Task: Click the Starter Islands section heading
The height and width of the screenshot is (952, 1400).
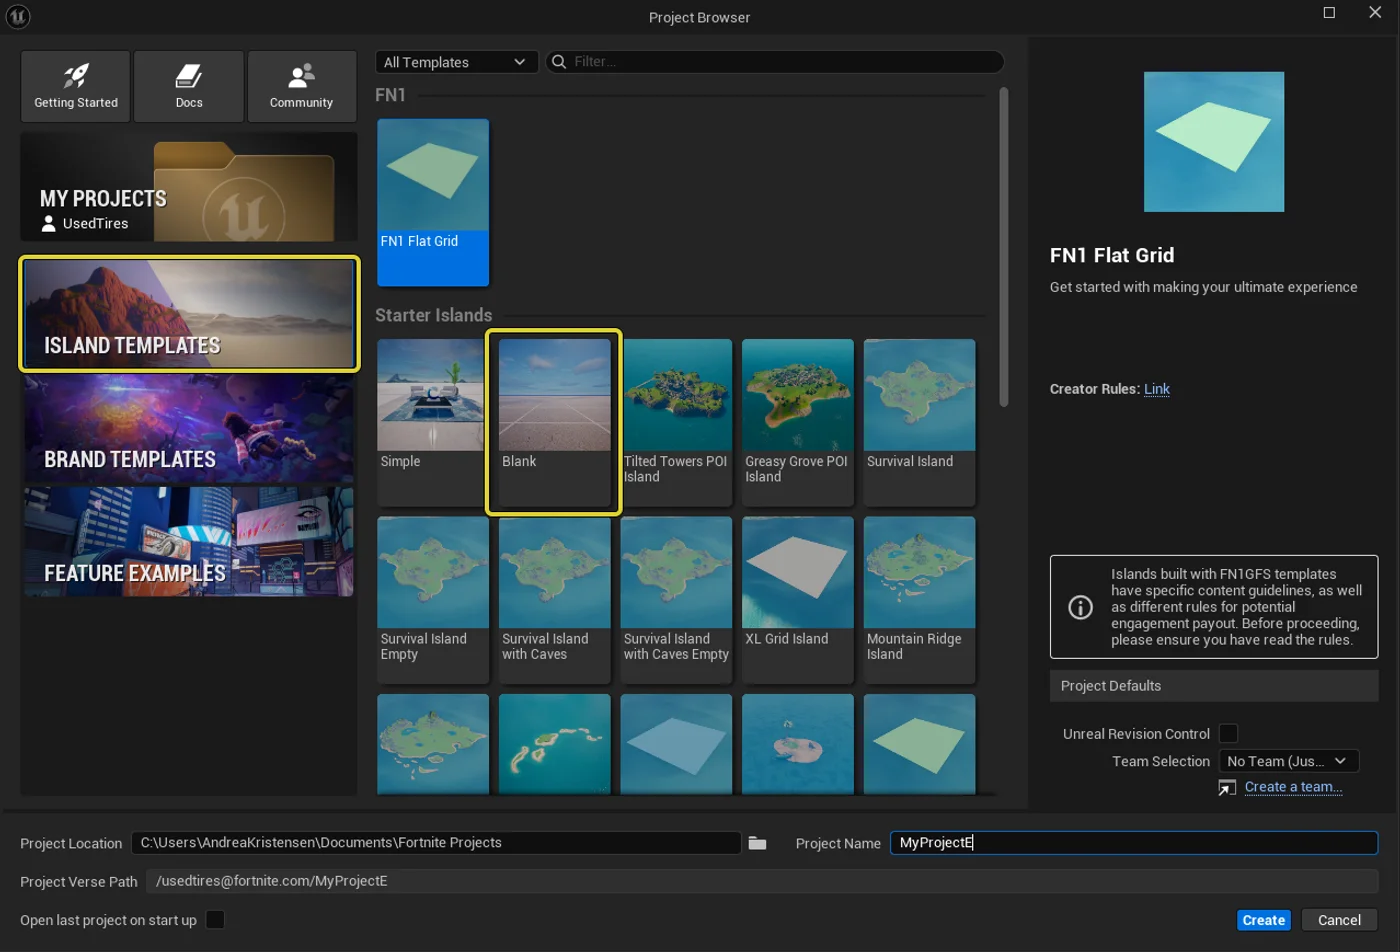Action: (434, 315)
